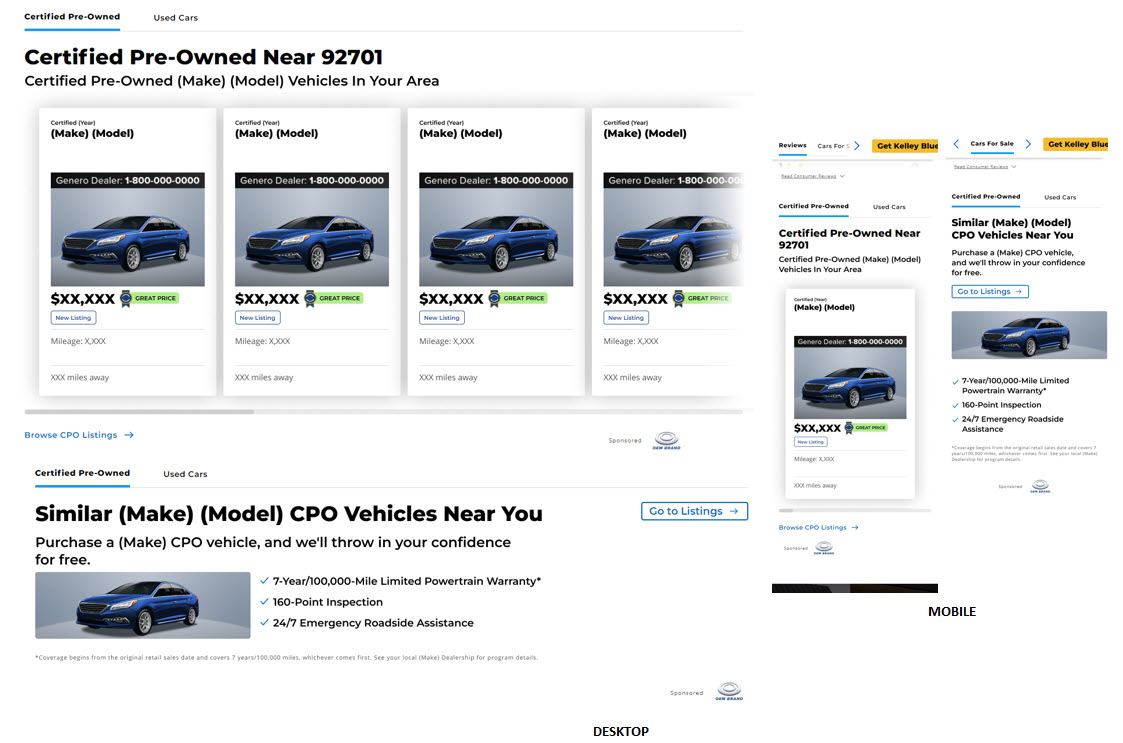Click the right chevron next to mobile Reviews tab
Screen dimensions: 1123x743
pyautogui.click(x=857, y=146)
